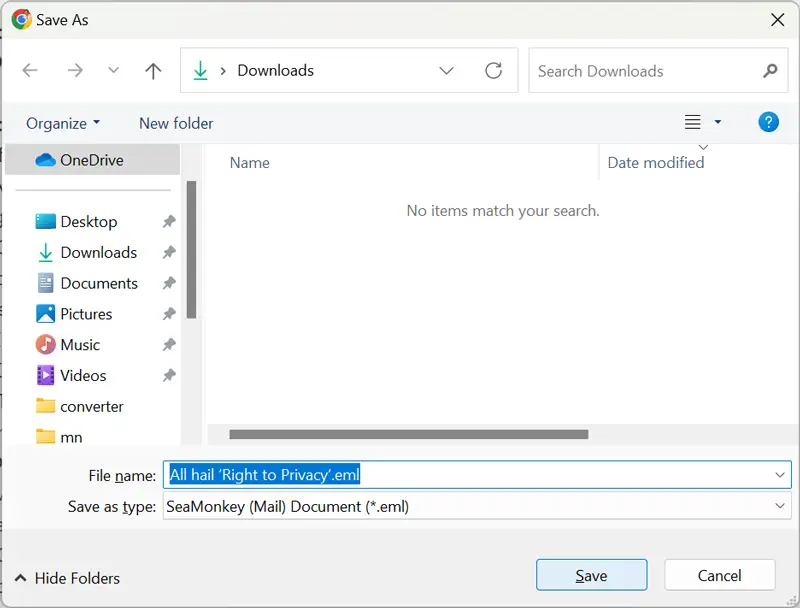Refresh the Downloads folder view
The width and height of the screenshot is (800, 608).
(x=493, y=71)
